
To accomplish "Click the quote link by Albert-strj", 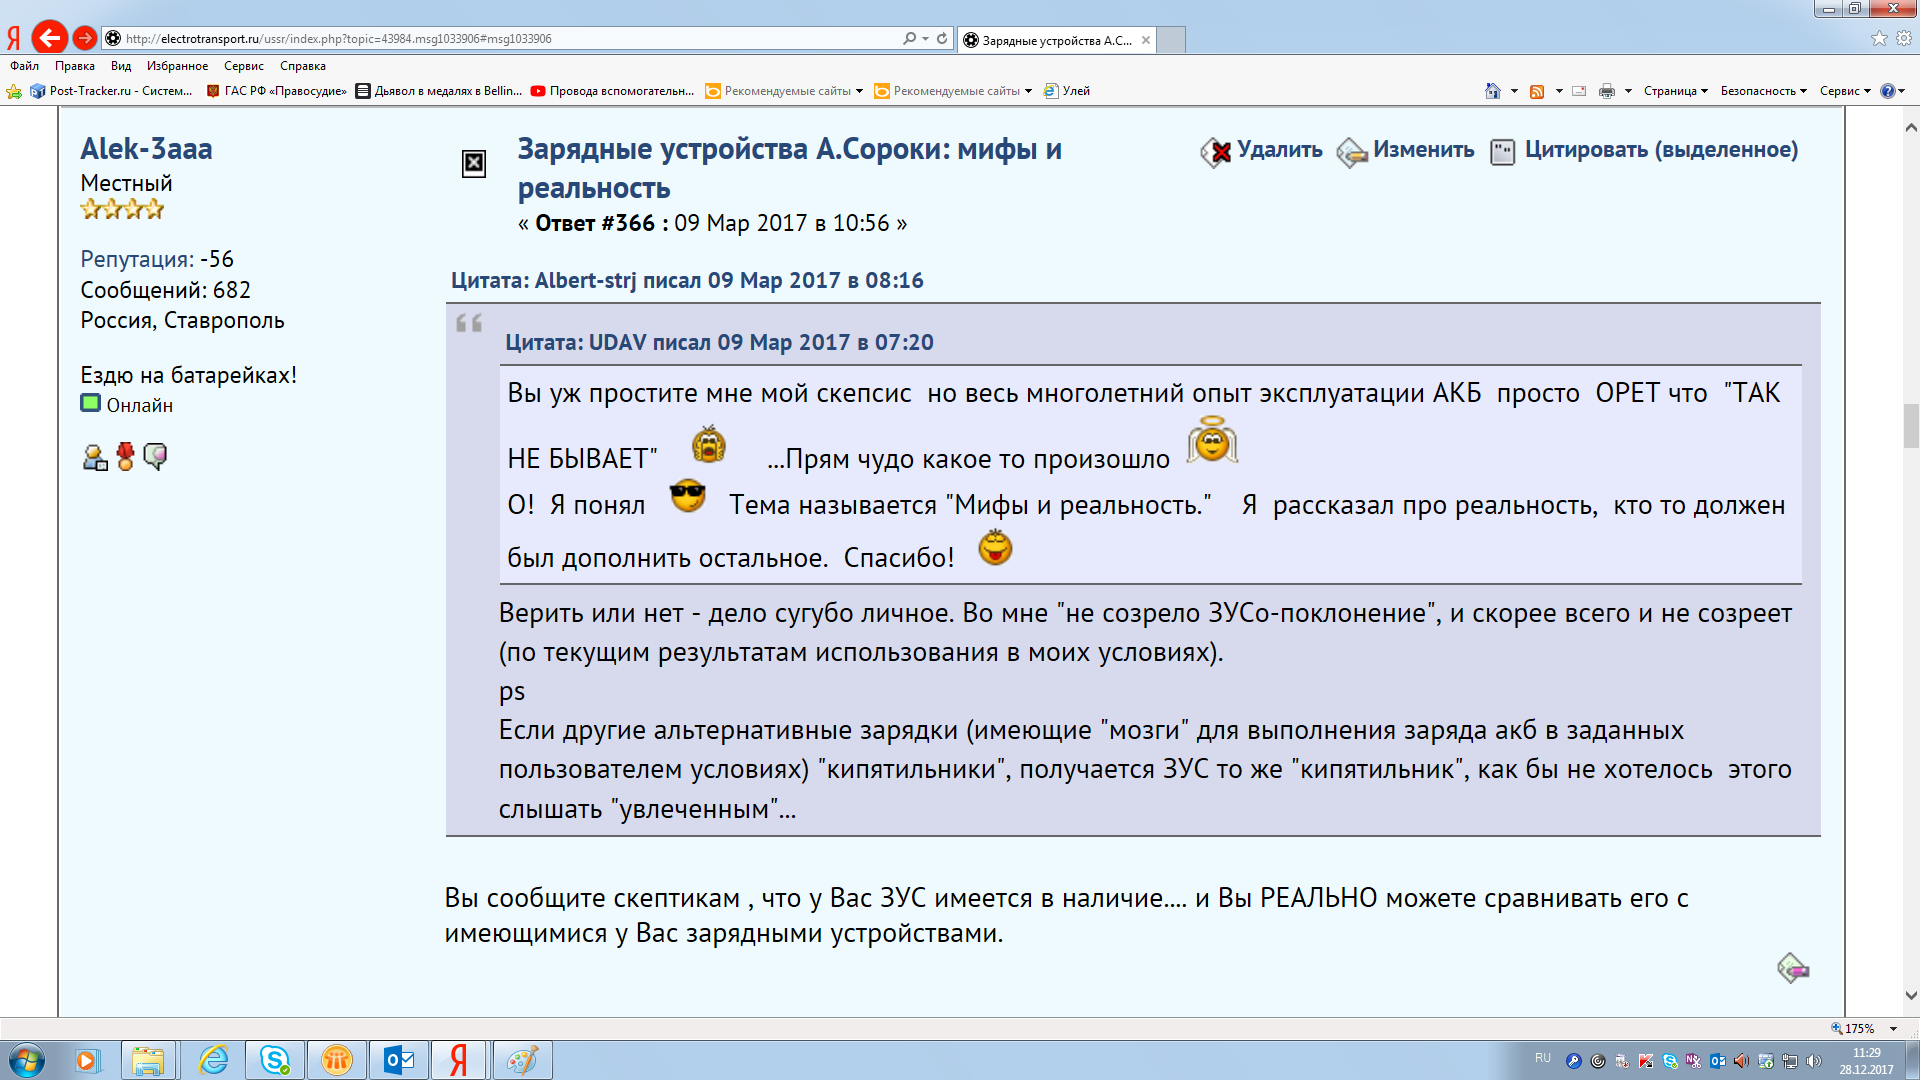I will (686, 280).
